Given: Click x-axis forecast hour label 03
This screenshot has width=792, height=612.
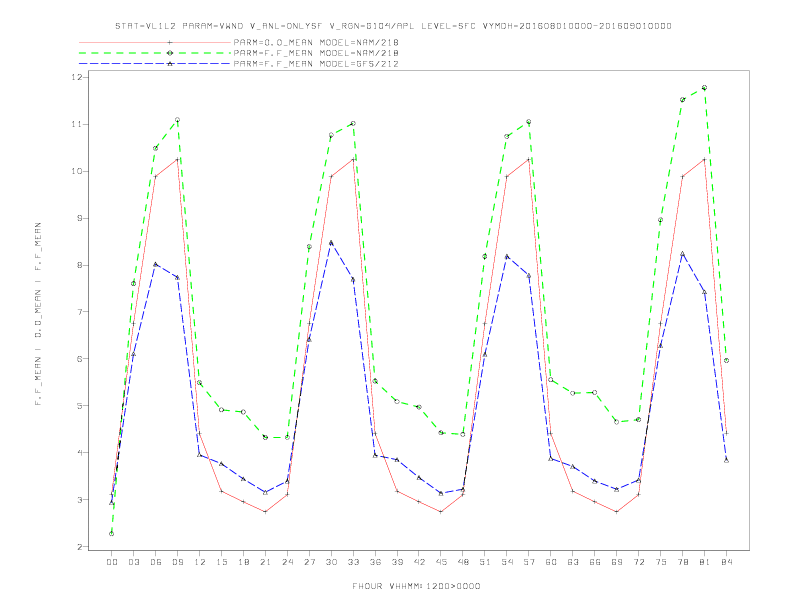Looking at the screenshot, I should (133, 562).
